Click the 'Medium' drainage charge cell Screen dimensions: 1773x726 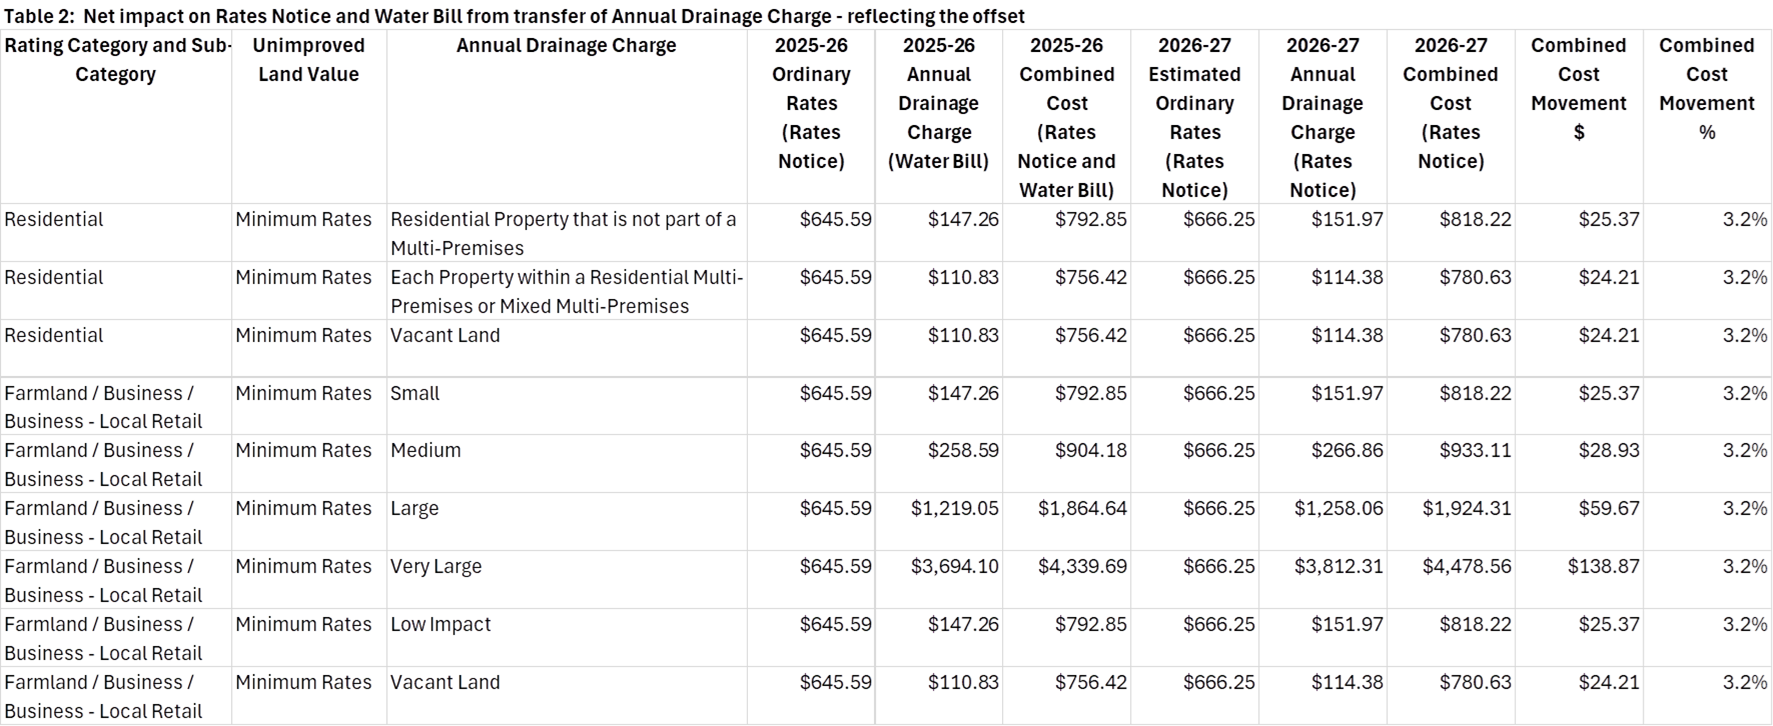[425, 451]
